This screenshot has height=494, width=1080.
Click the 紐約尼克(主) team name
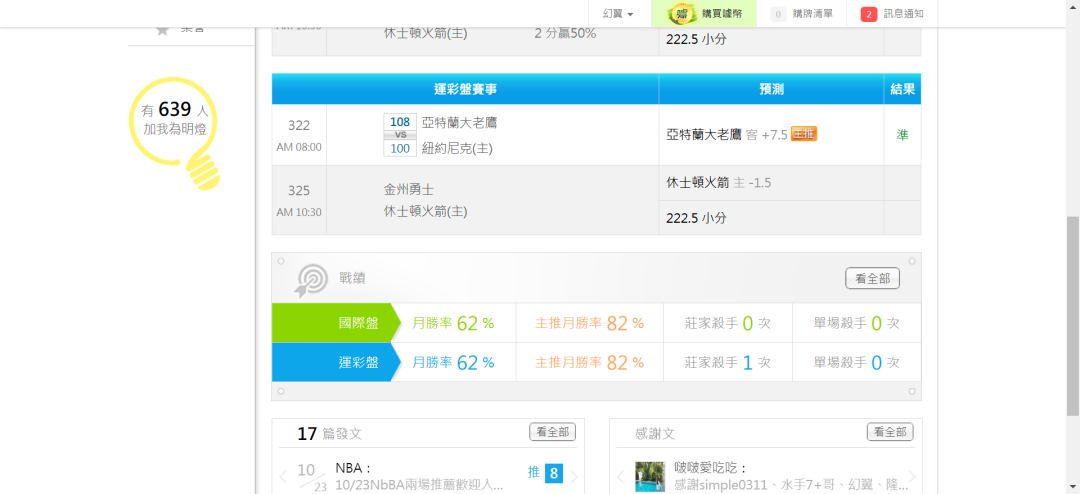(457, 148)
